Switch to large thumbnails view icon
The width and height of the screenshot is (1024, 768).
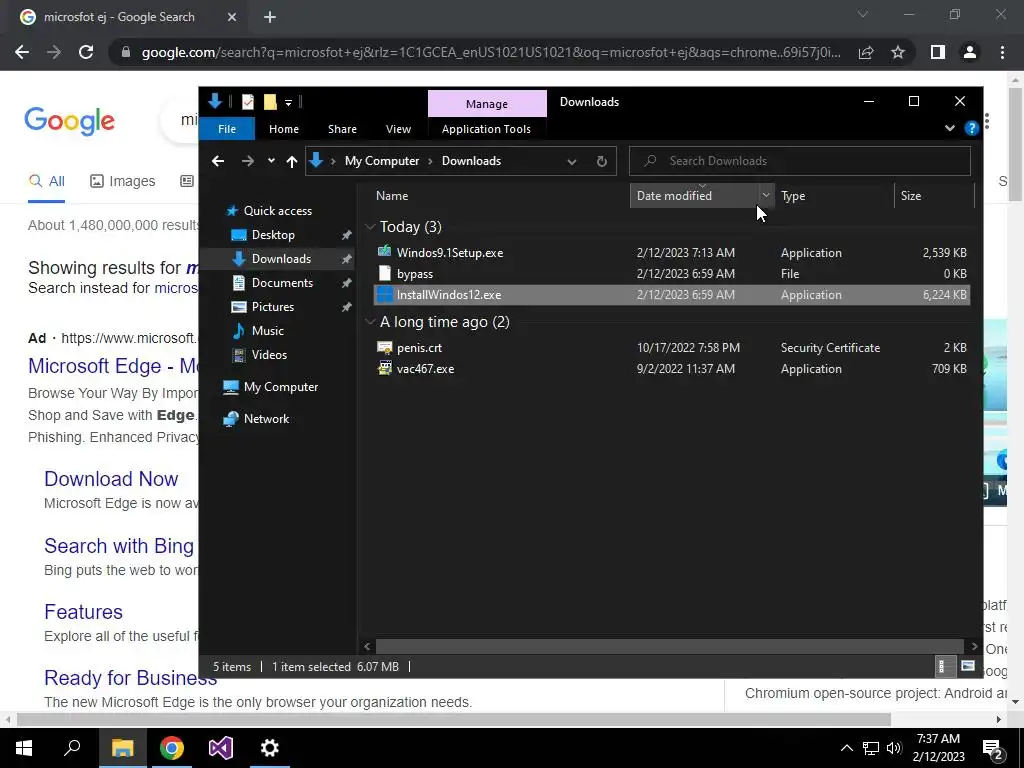coord(967,666)
